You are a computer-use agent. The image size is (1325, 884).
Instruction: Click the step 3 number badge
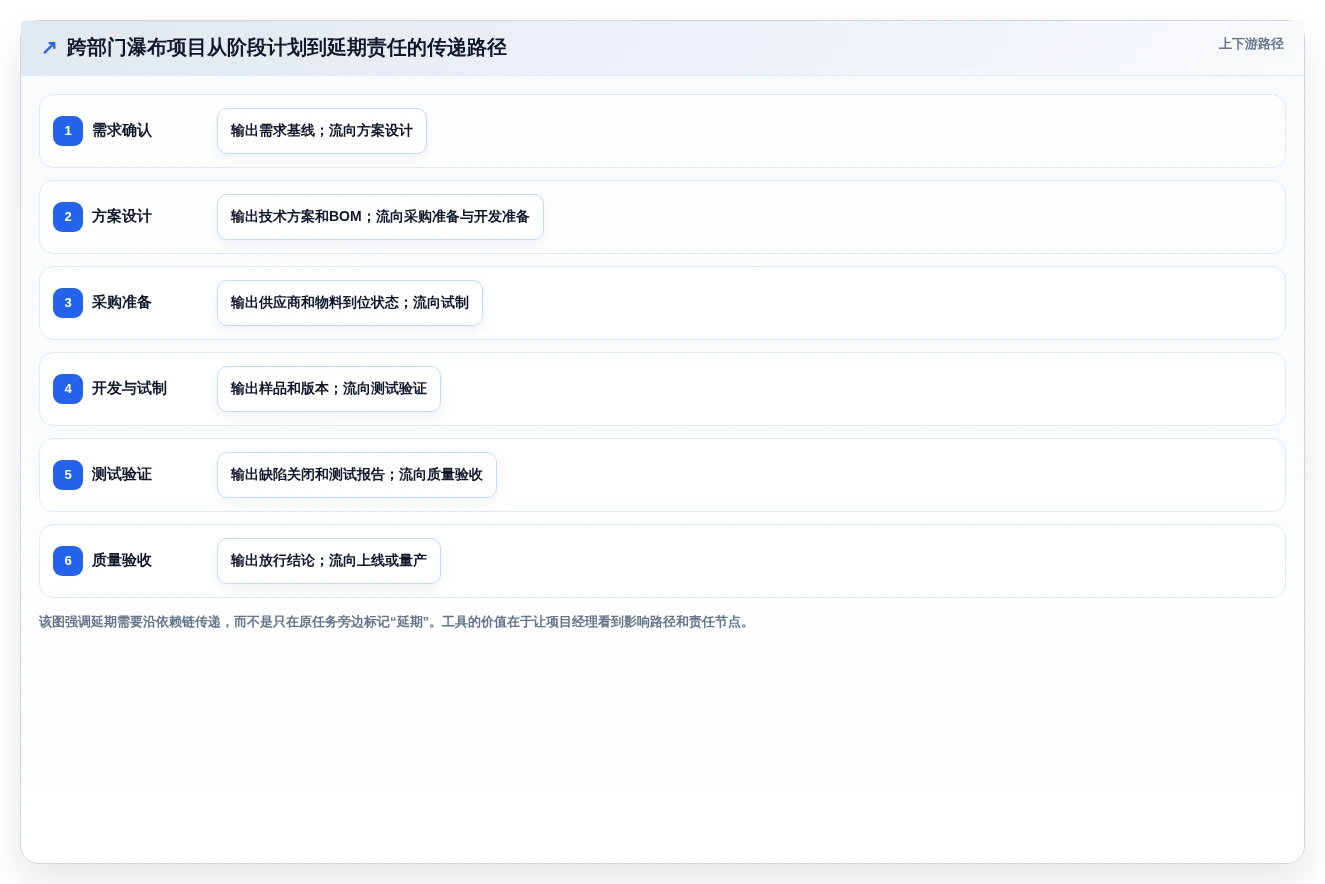pyautogui.click(x=68, y=303)
